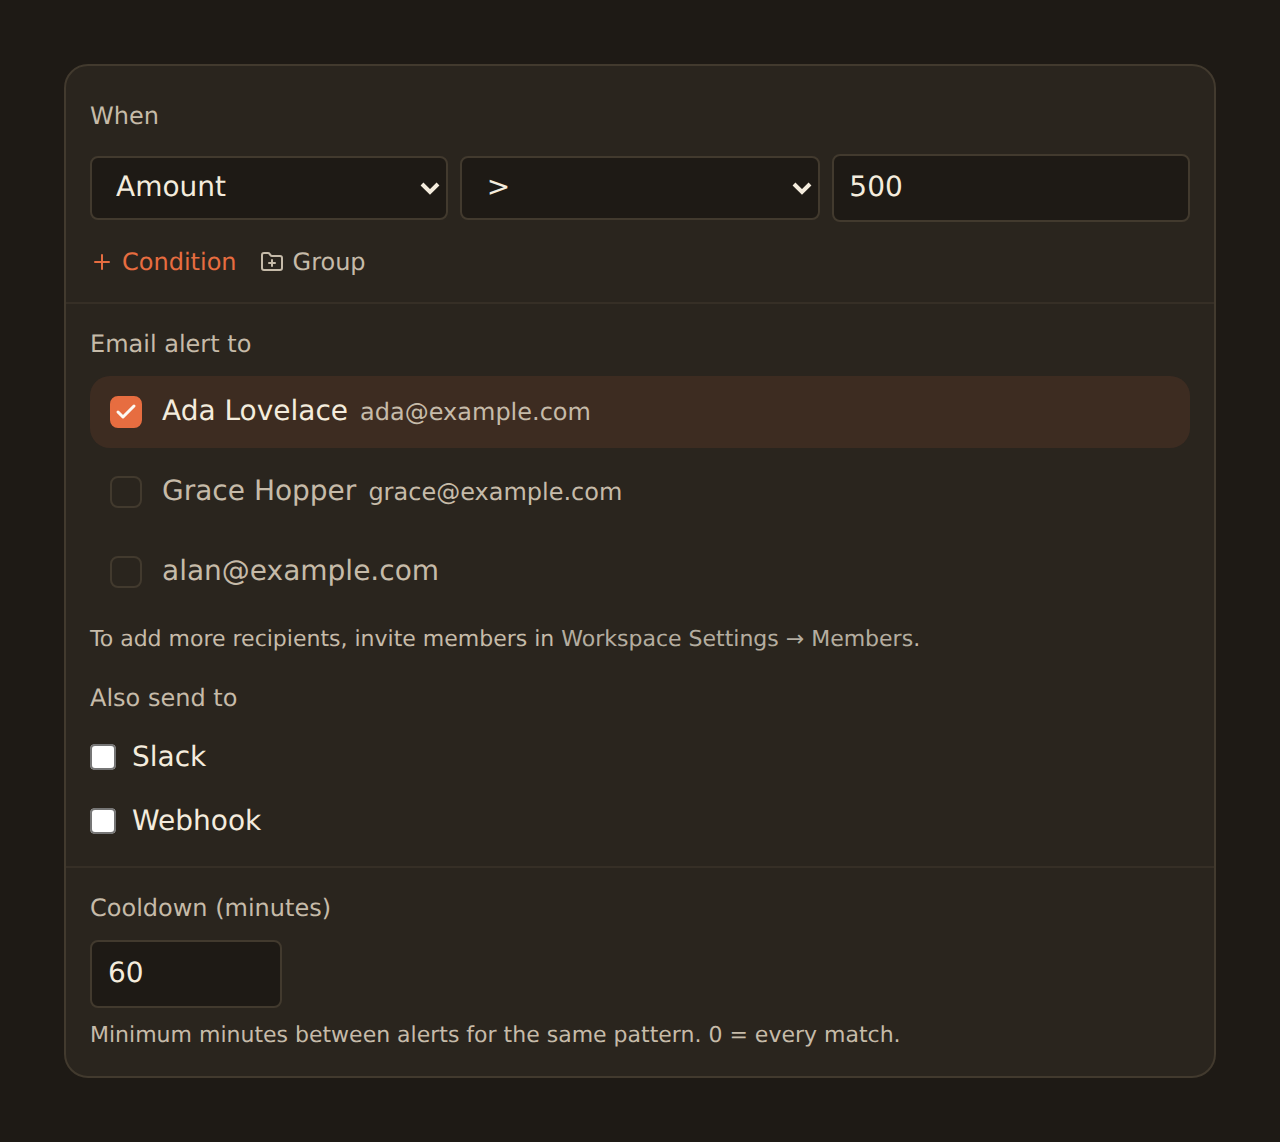Click the ada@example.com email text
Screen dimensions: 1280x1142
[x=475, y=412]
